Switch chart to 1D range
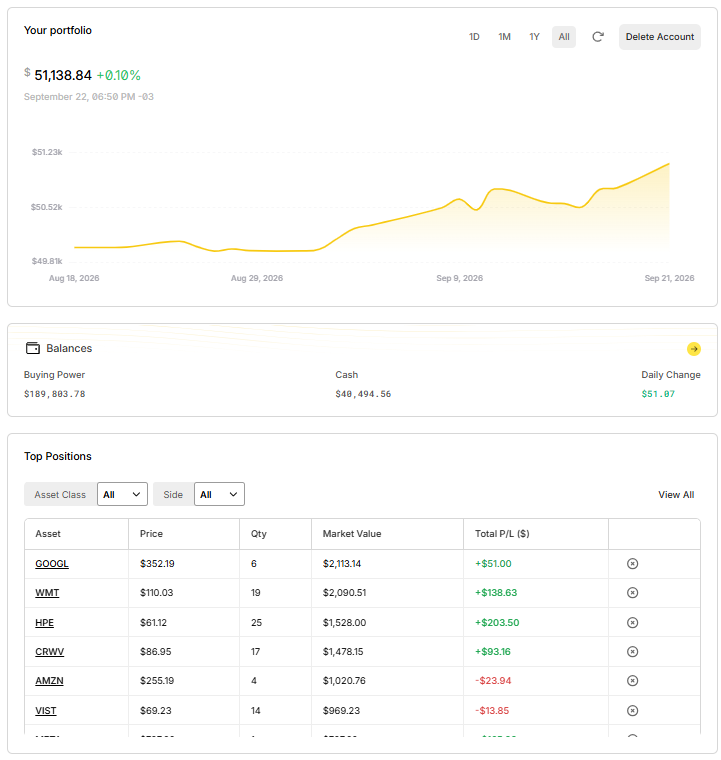721x760 pixels. (x=474, y=37)
